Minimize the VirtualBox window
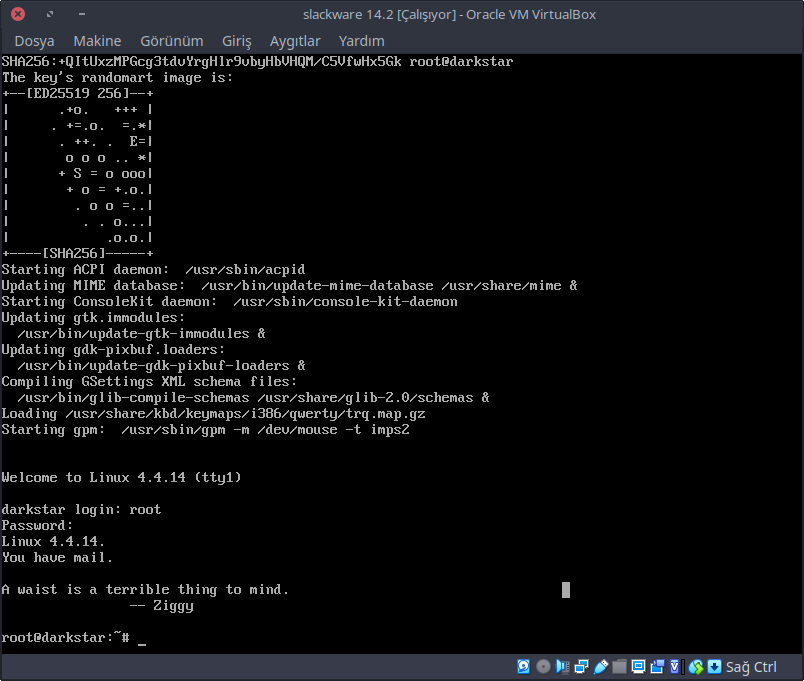804x681 pixels. coord(82,14)
